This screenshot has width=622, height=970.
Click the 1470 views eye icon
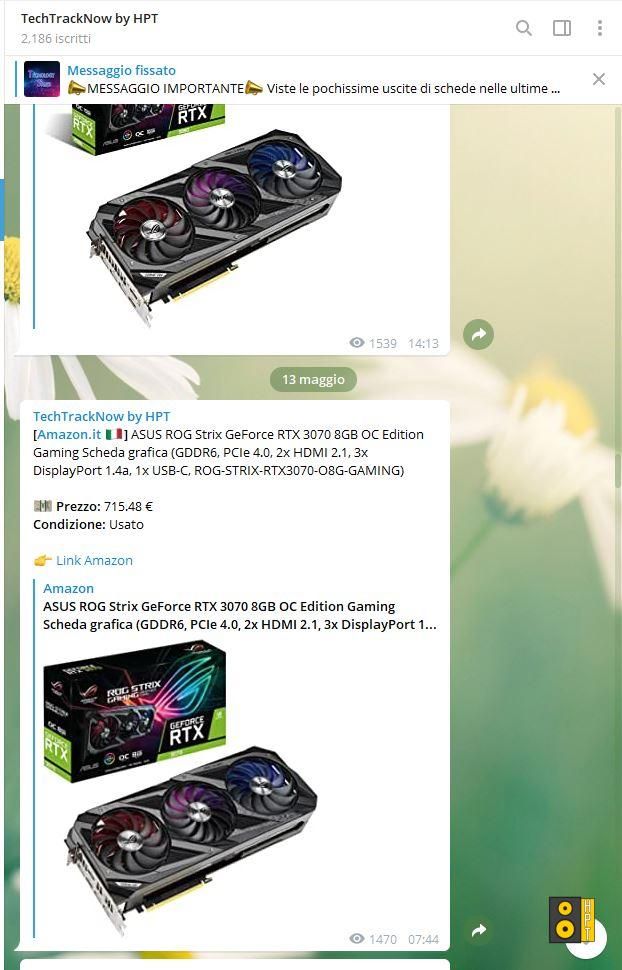356,938
